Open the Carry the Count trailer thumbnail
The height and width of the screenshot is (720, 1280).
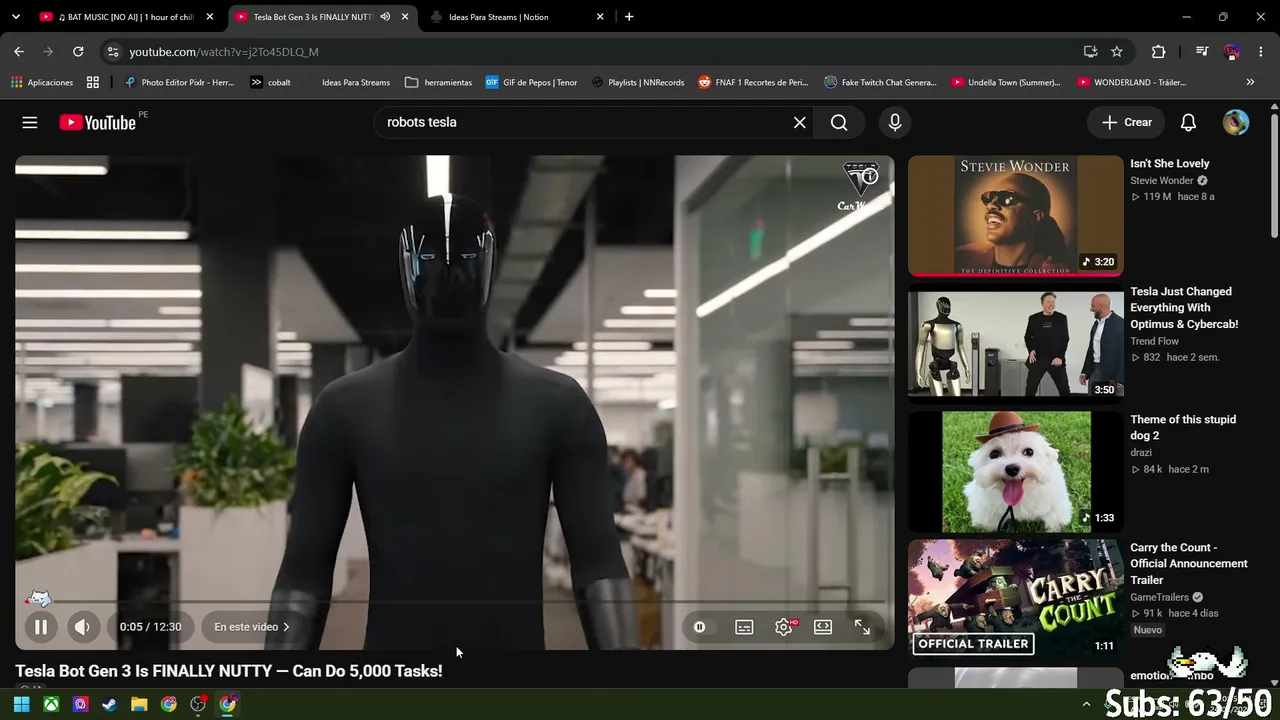[x=1016, y=598]
